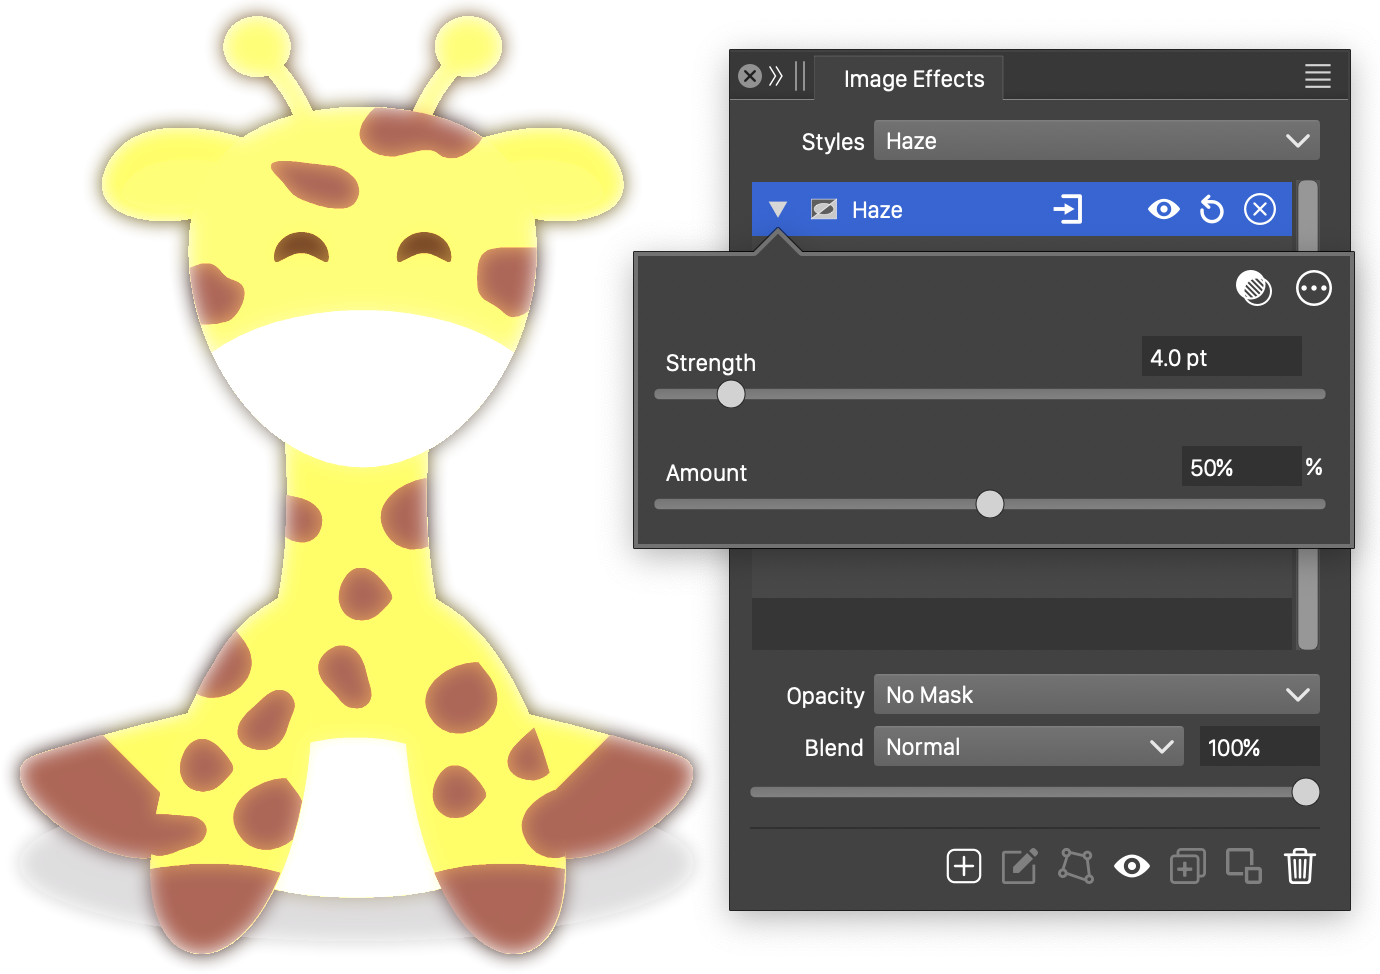The width and height of the screenshot is (1380, 974).
Task: Delete effect using the trash icon
Action: coord(1299,866)
